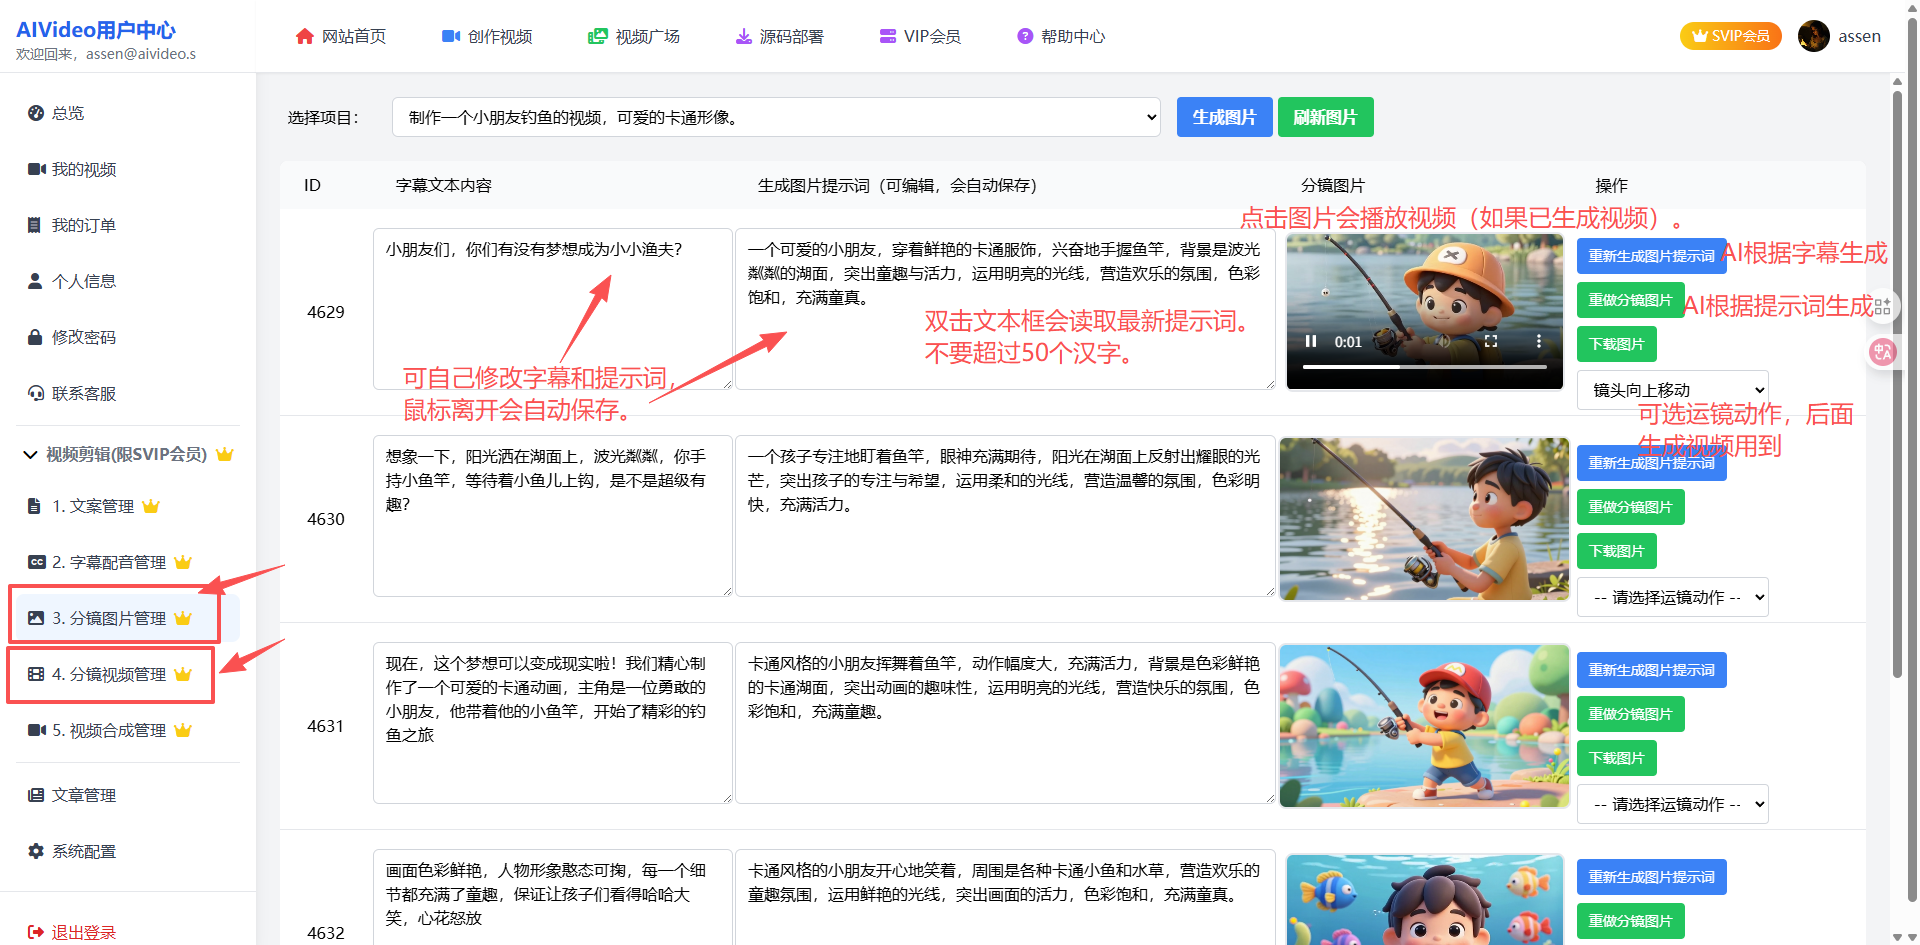Collapse the 视频剪辑 sidebar section

[x=30, y=455]
